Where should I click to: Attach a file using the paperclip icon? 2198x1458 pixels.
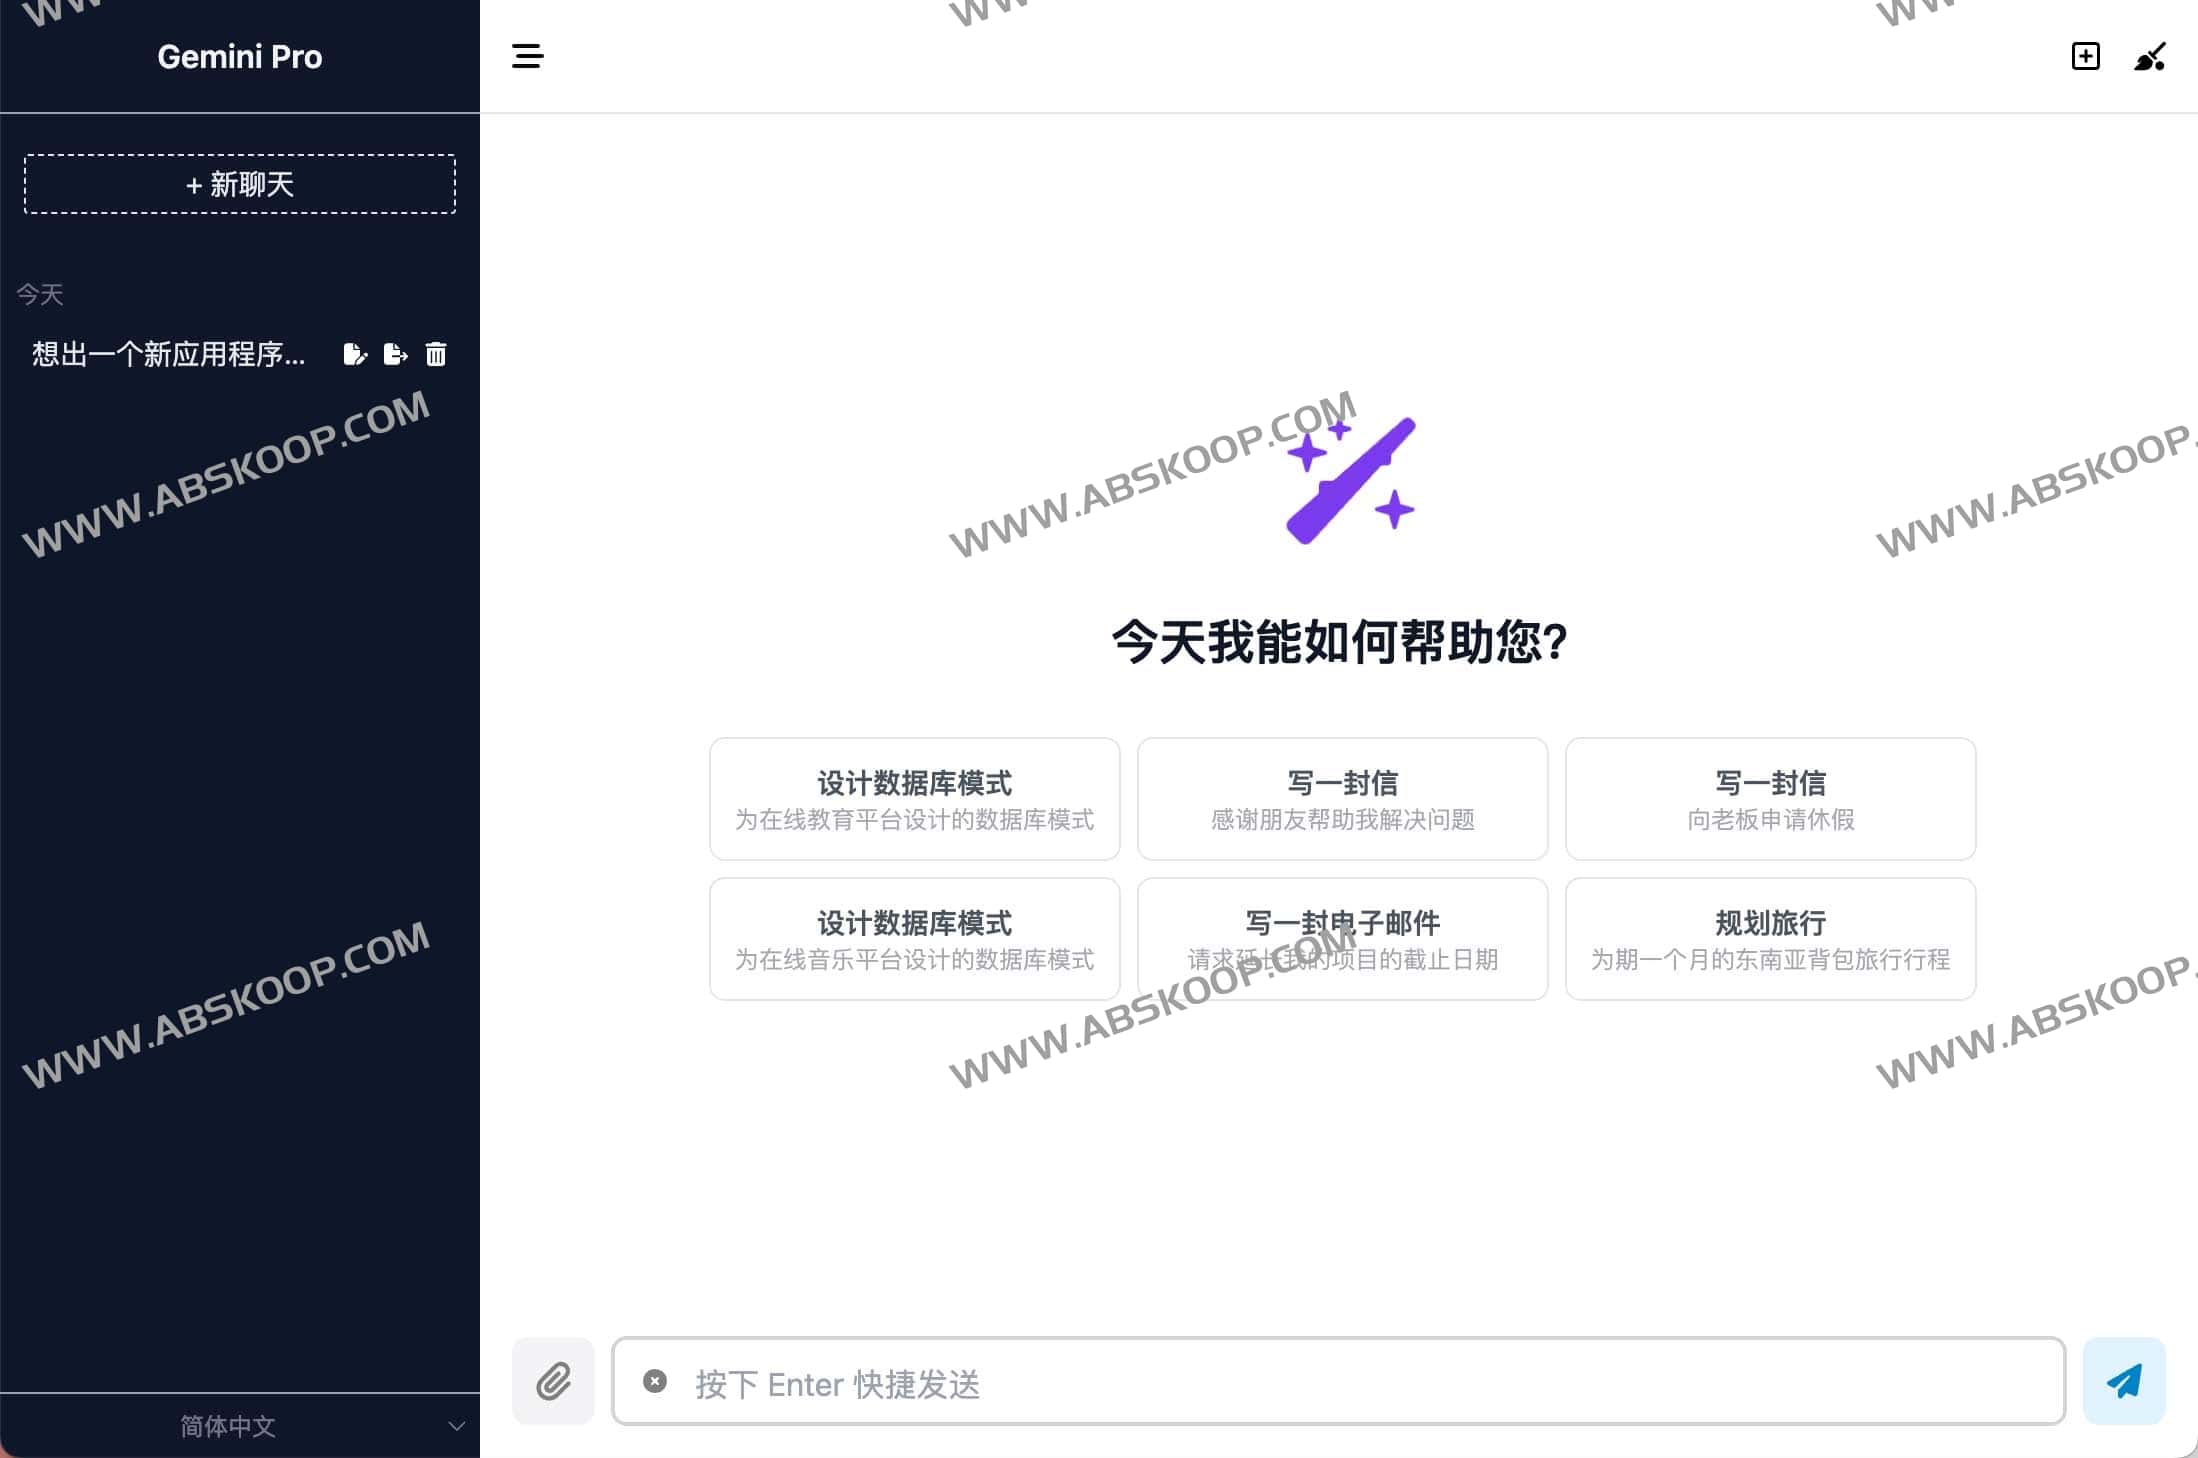pos(553,1381)
